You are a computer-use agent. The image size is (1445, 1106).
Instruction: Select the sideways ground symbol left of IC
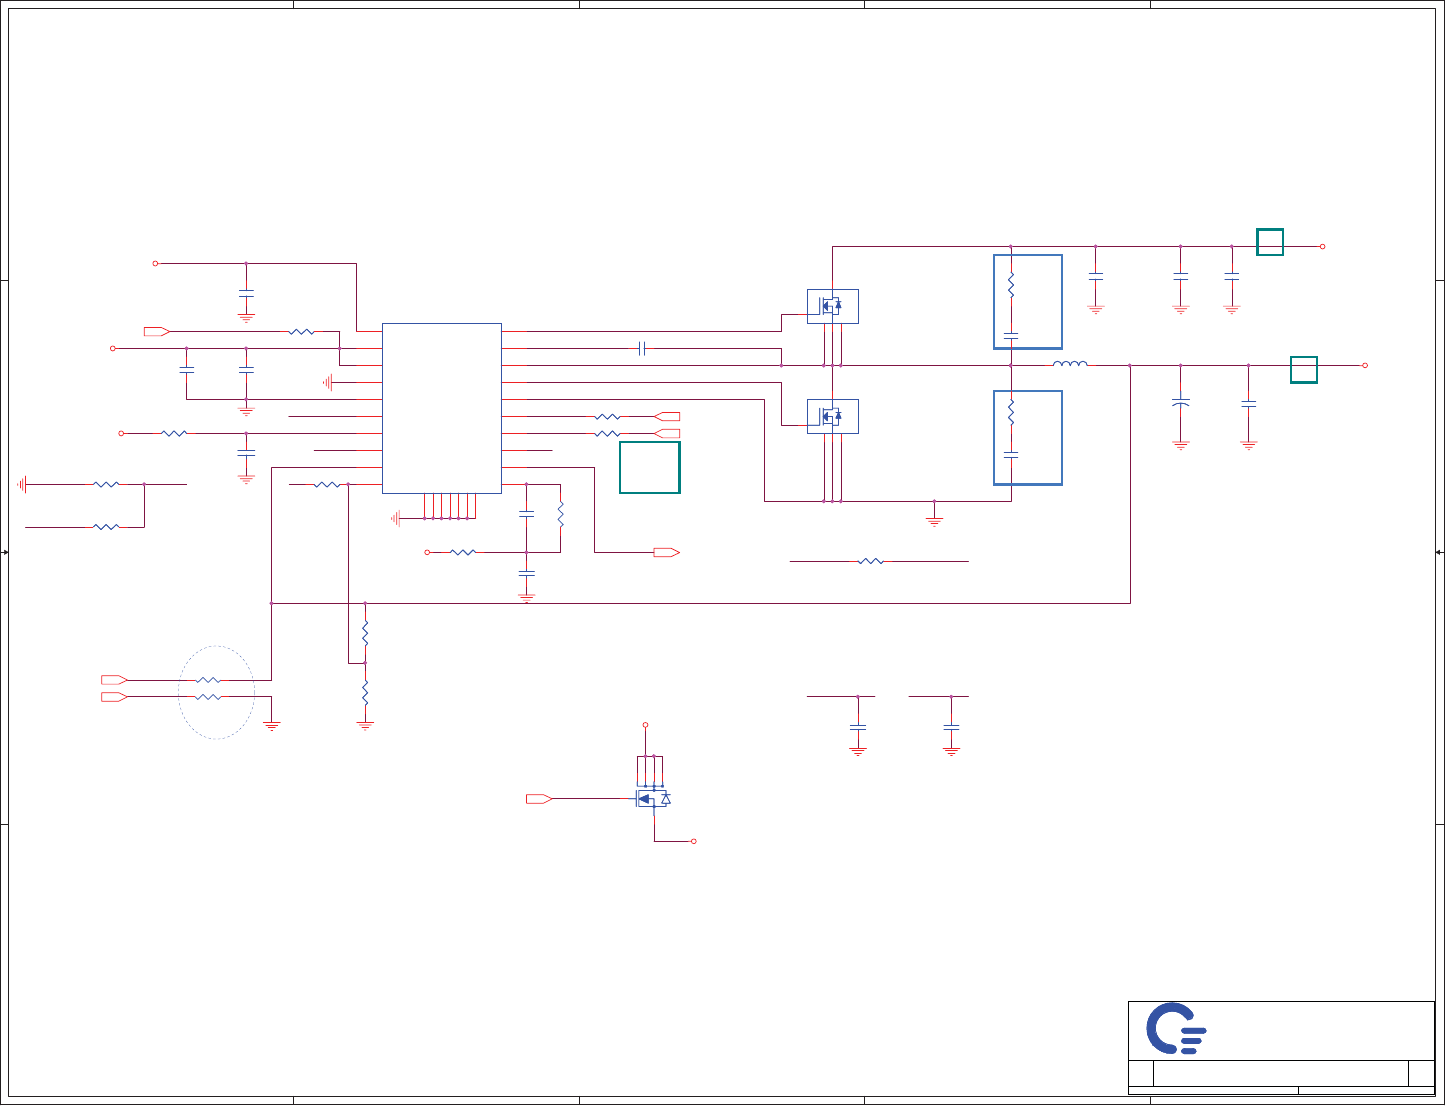coord(327,382)
